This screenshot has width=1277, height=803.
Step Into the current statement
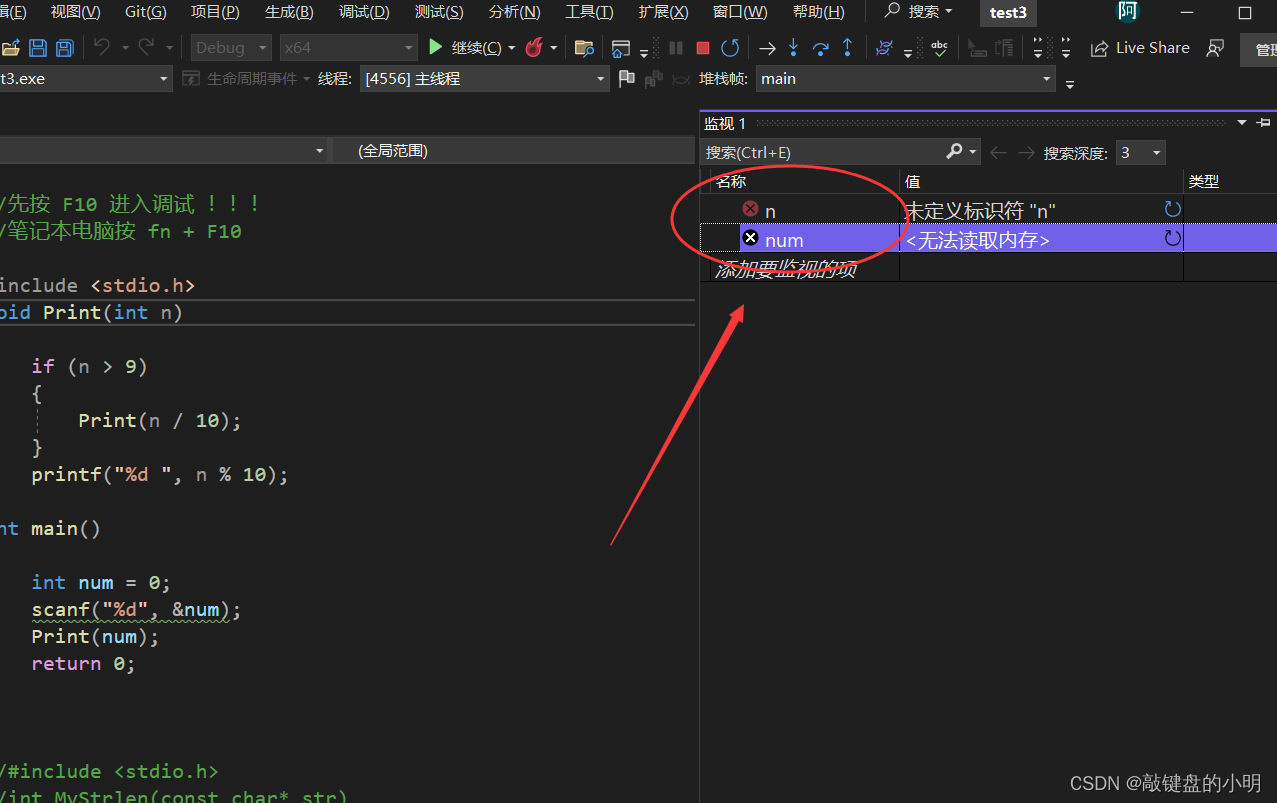click(793, 48)
